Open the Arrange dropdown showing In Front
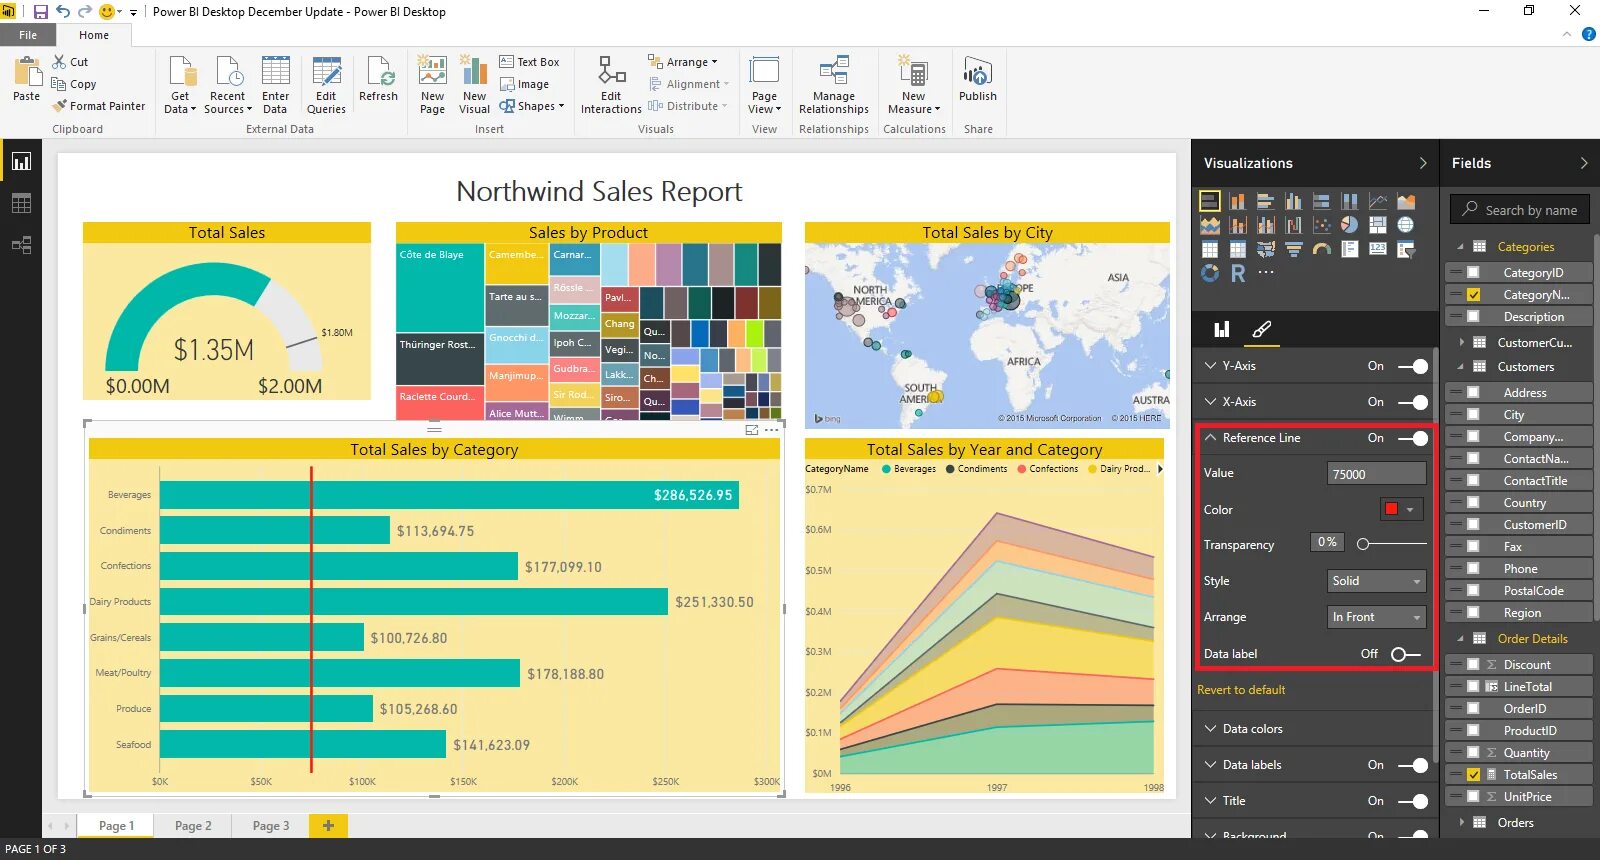The height and width of the screenshot is (860, 1600). click(x=1376, y=617)
